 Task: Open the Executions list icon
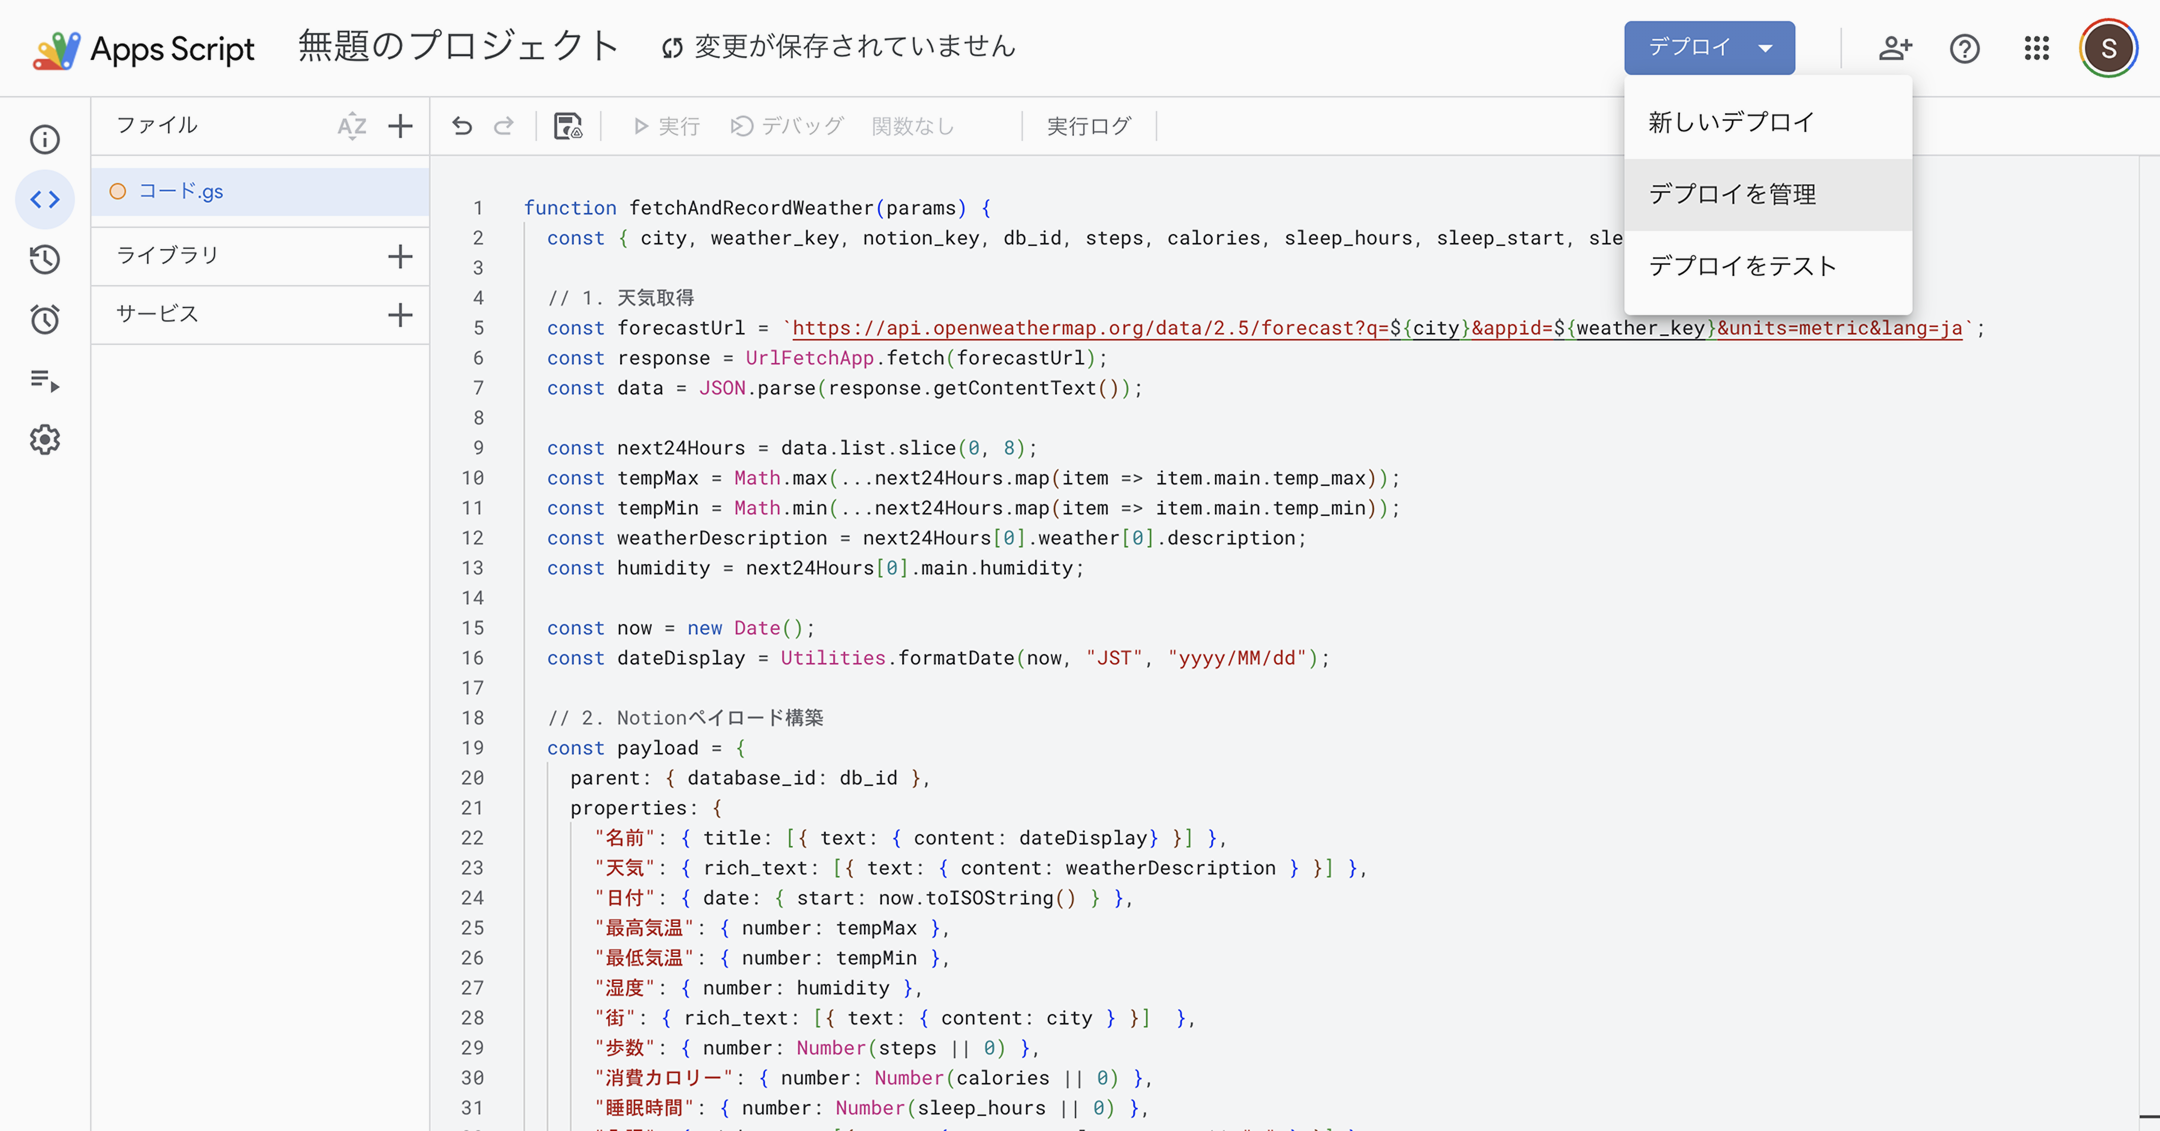[45, 380]
